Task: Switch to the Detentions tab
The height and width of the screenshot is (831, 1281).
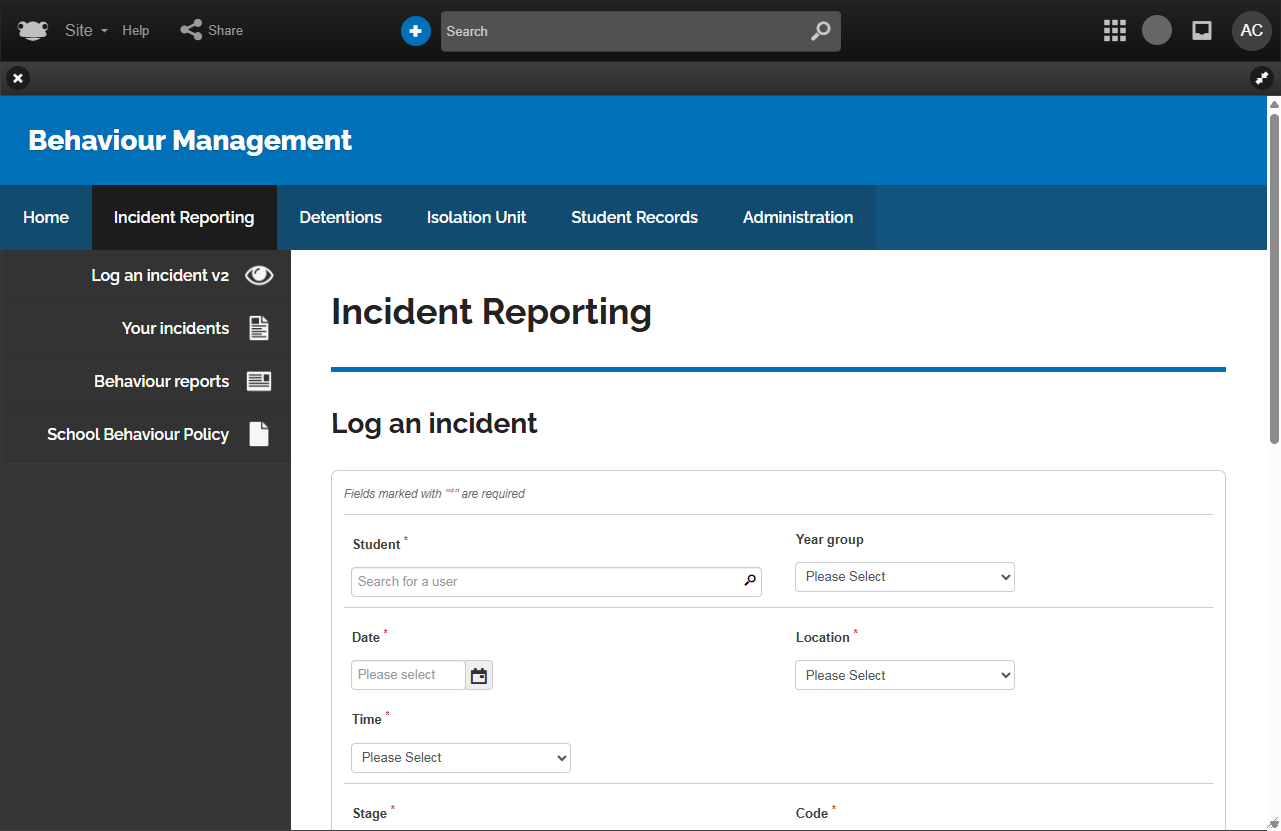Action: click(340, 217)
